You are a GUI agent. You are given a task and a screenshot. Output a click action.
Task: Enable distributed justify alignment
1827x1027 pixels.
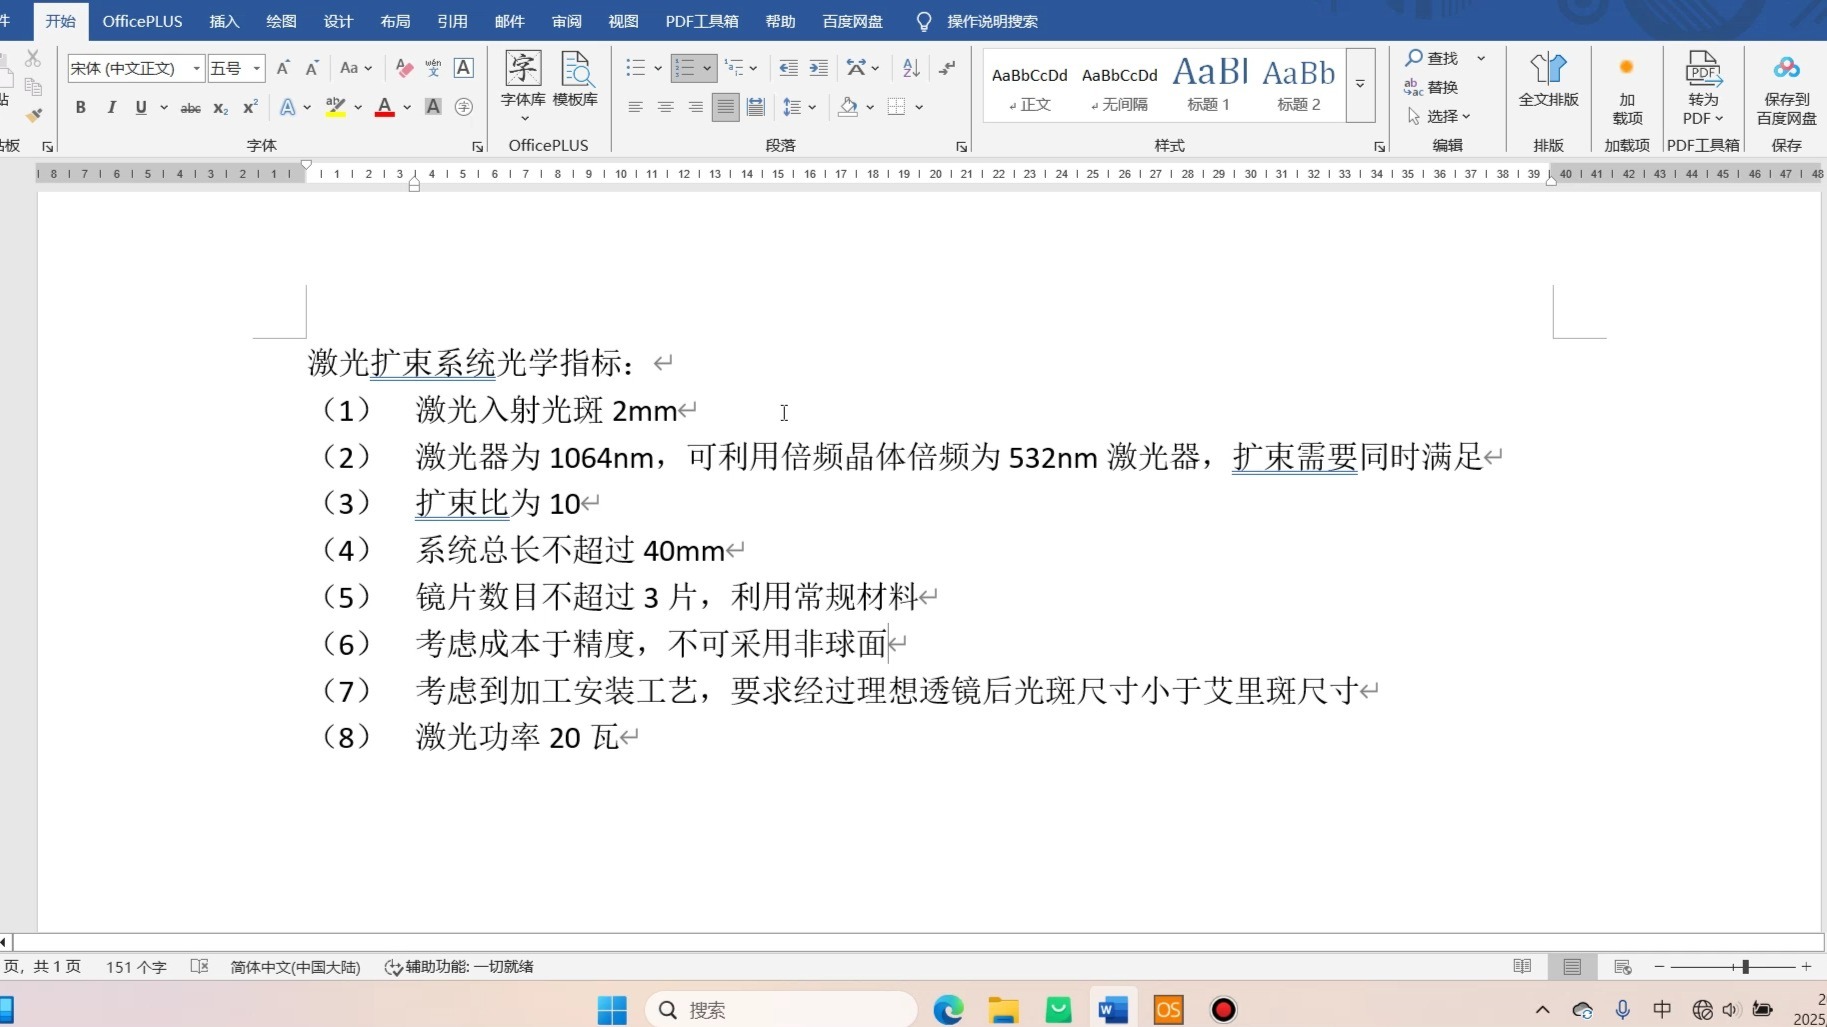point(756,107)
